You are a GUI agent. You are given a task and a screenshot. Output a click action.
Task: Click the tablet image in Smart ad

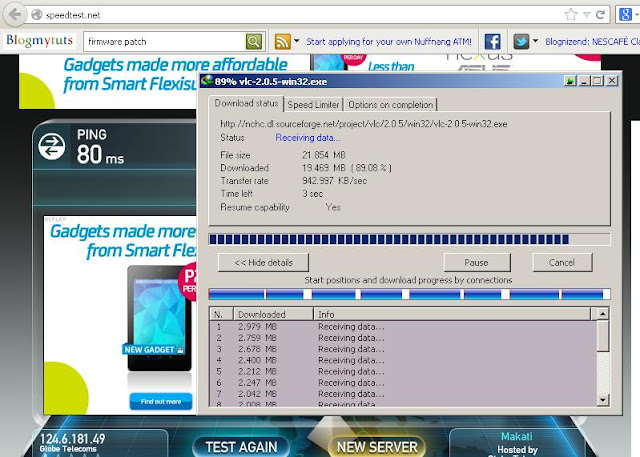(159, 318)
